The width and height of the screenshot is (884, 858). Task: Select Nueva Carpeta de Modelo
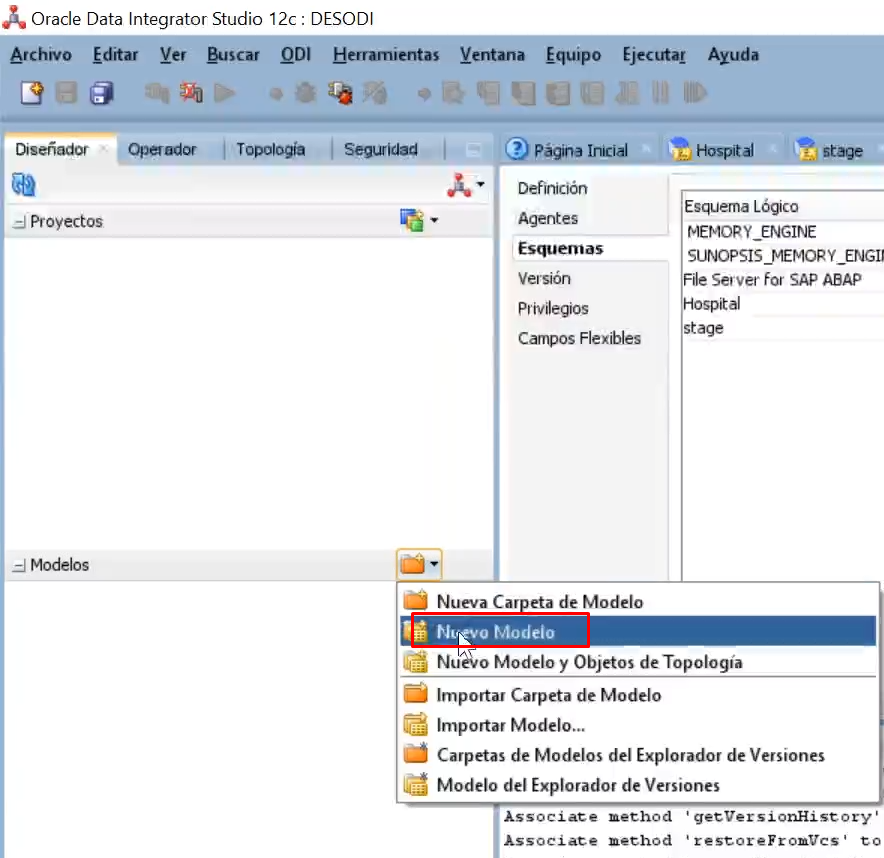click(x=638, y=602)
